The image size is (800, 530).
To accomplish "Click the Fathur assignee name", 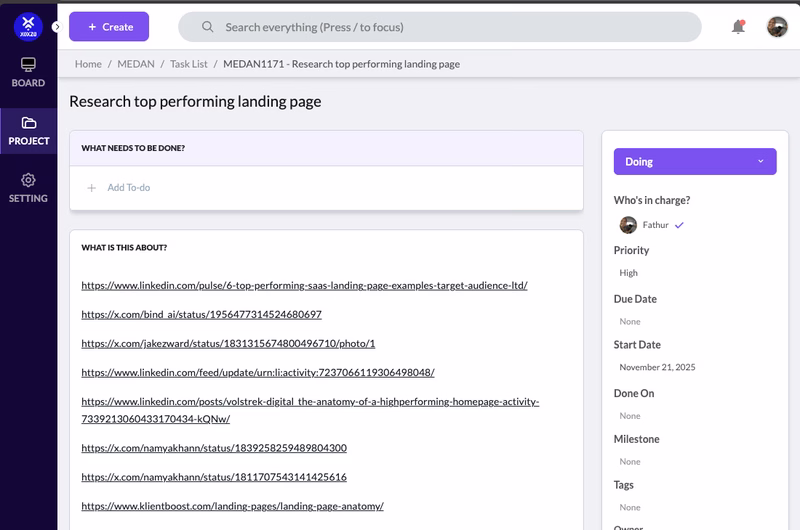I will (655, 225).
